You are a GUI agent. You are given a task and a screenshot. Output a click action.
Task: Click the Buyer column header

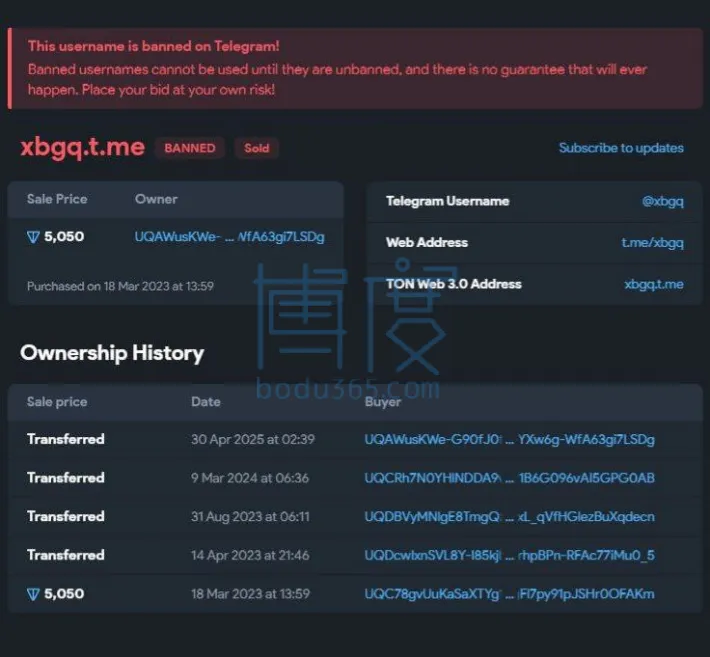pyautogui.click(x=383, y=402)
